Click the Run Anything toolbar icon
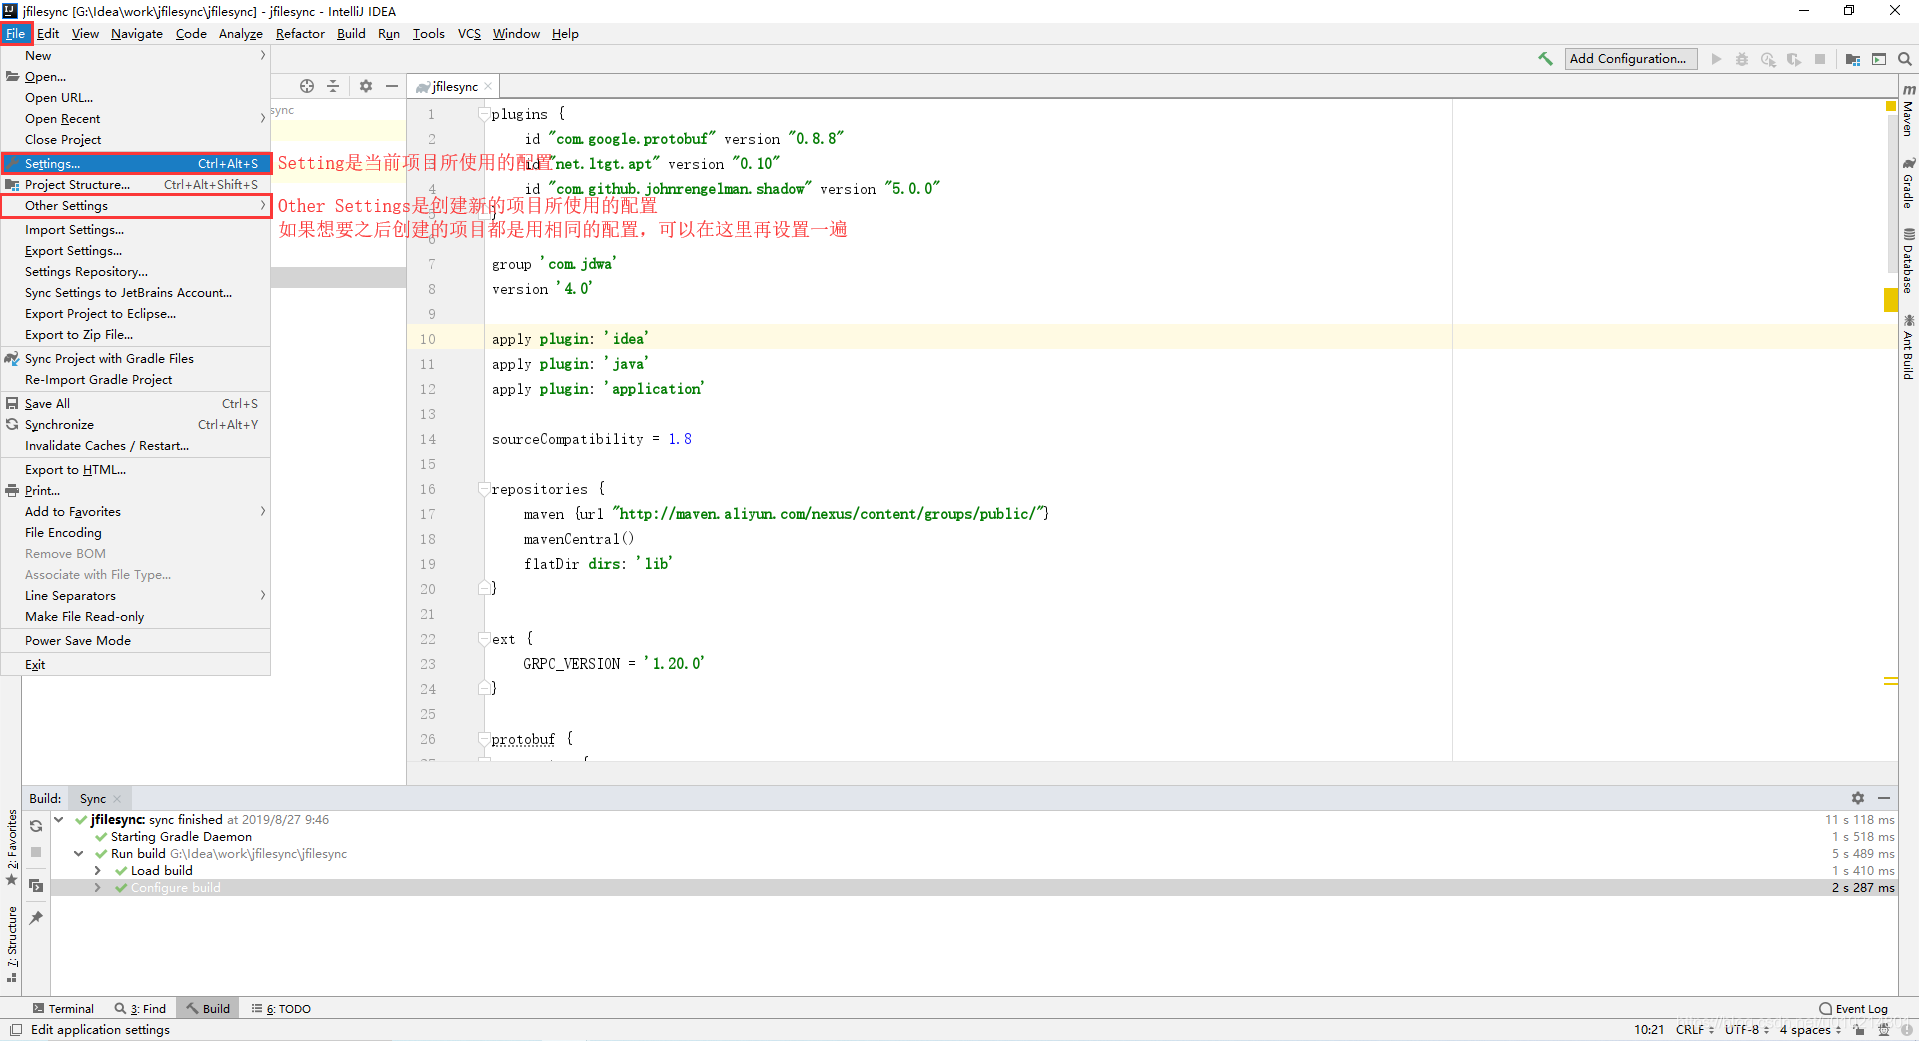This screenshot has height=1041, width=1919. click(1879, 59)
